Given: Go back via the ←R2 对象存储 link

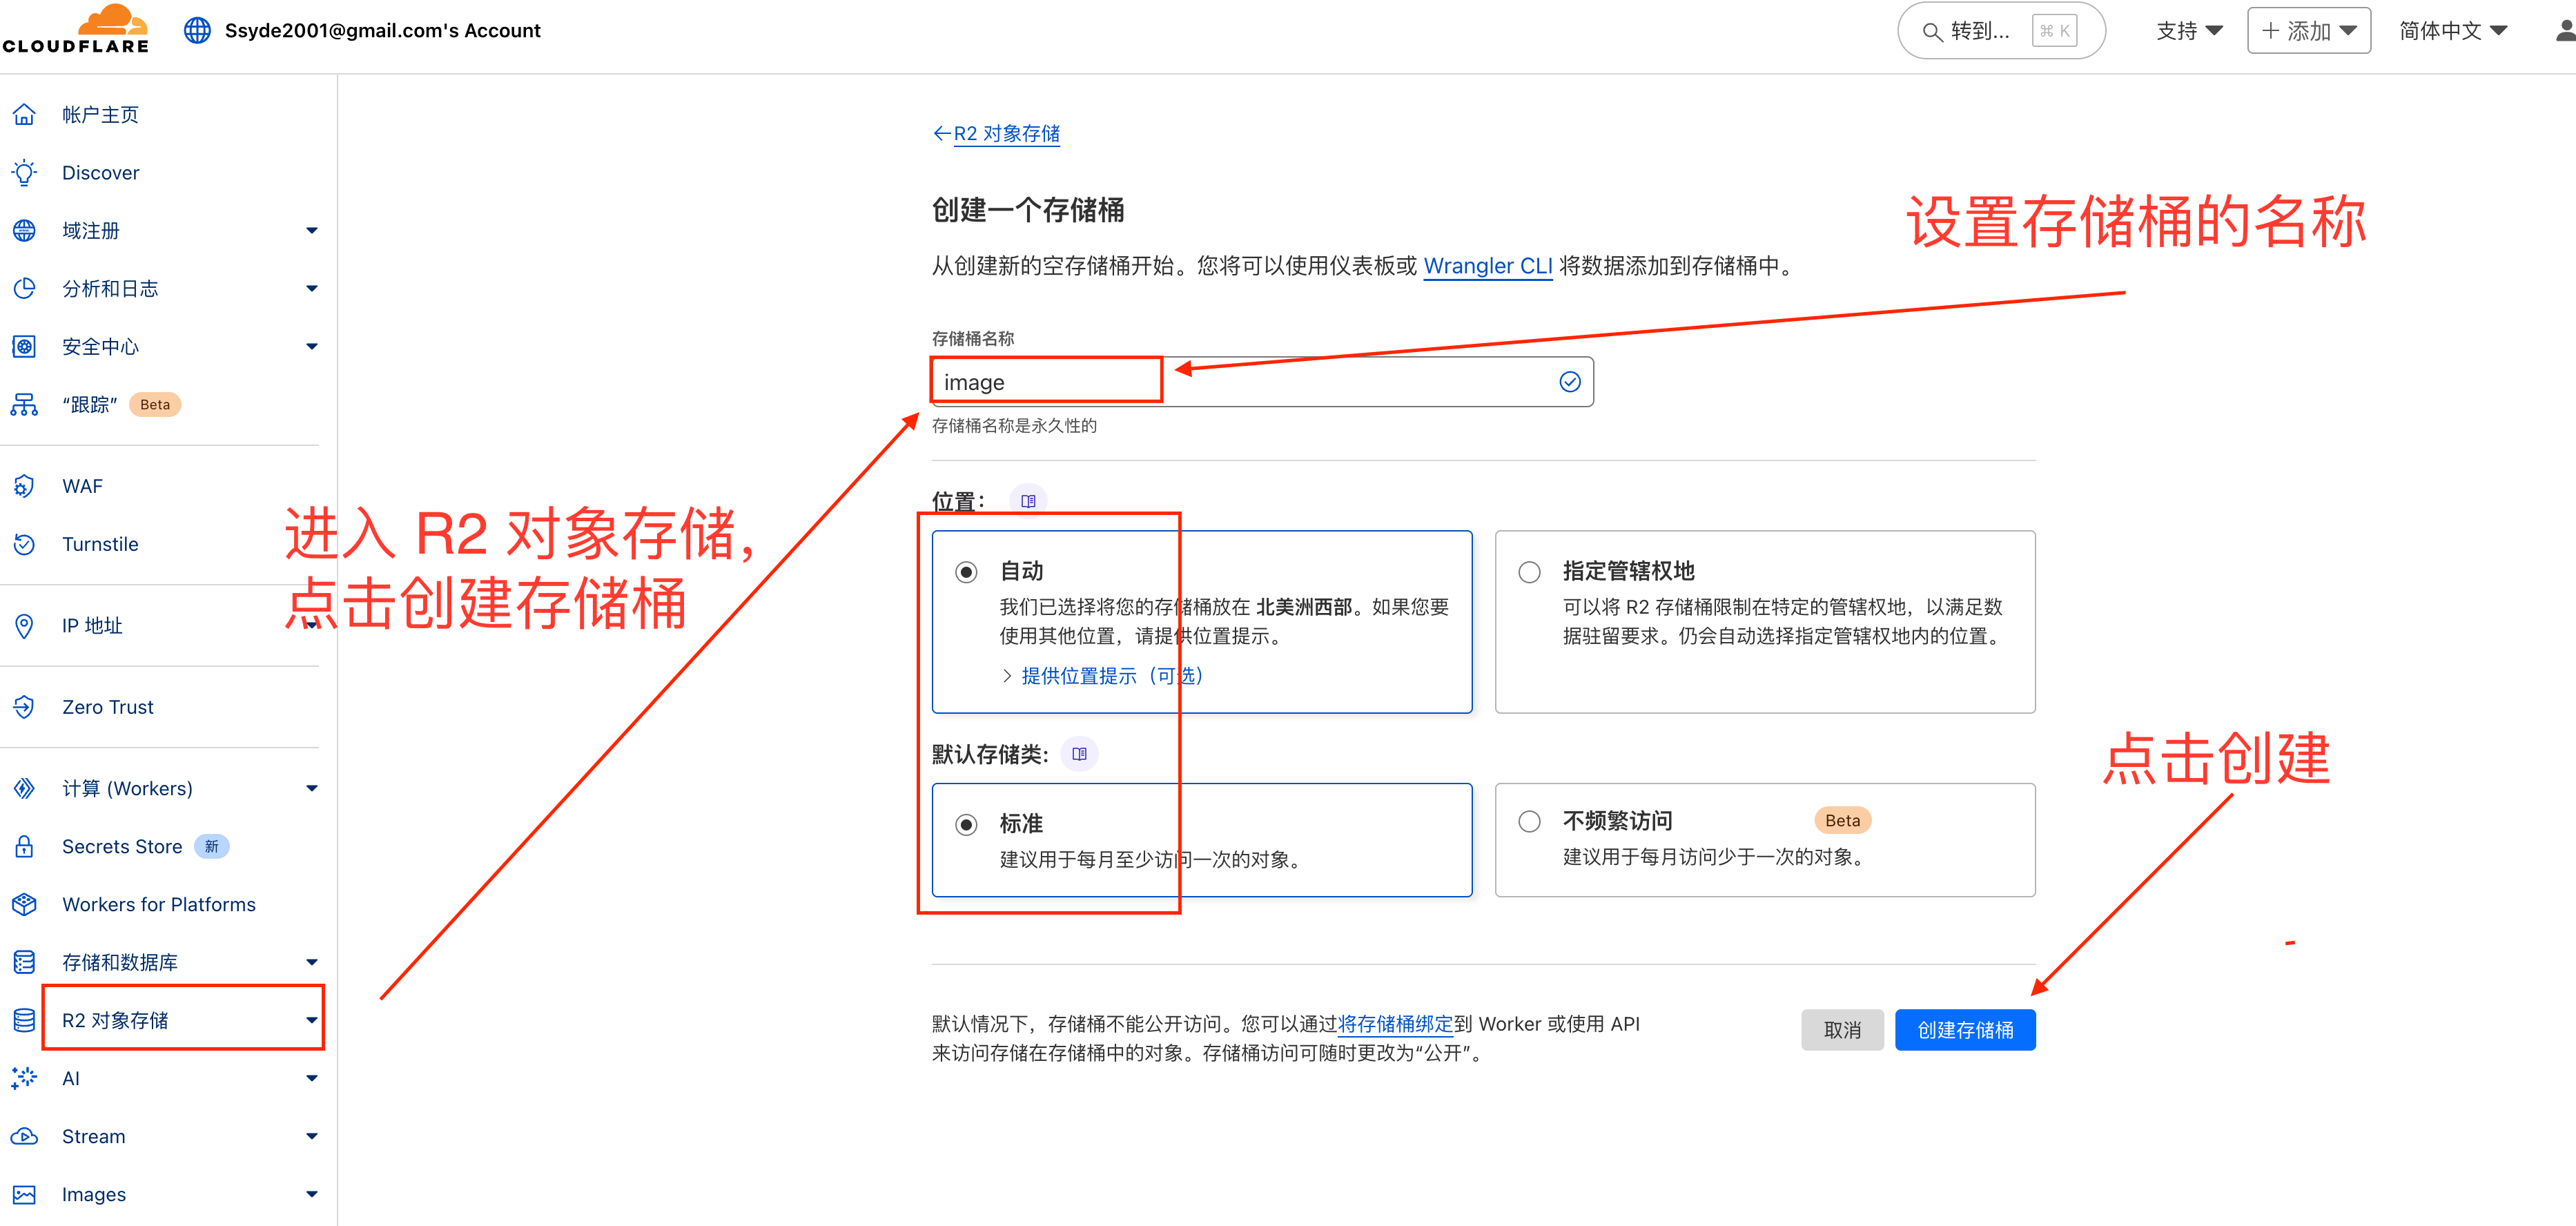Looking at the screenshot, I should click(996, 133).
